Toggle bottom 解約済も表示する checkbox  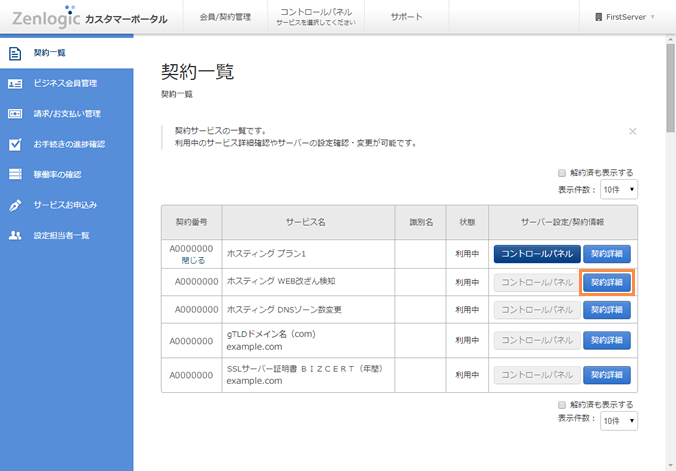(562, 405)
